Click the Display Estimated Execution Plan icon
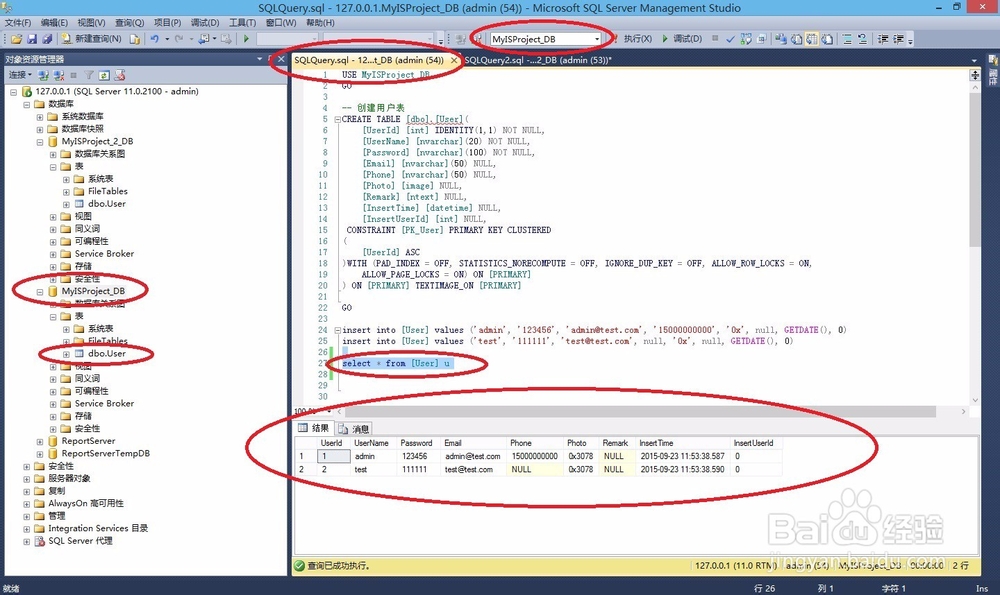 [746, 39]
